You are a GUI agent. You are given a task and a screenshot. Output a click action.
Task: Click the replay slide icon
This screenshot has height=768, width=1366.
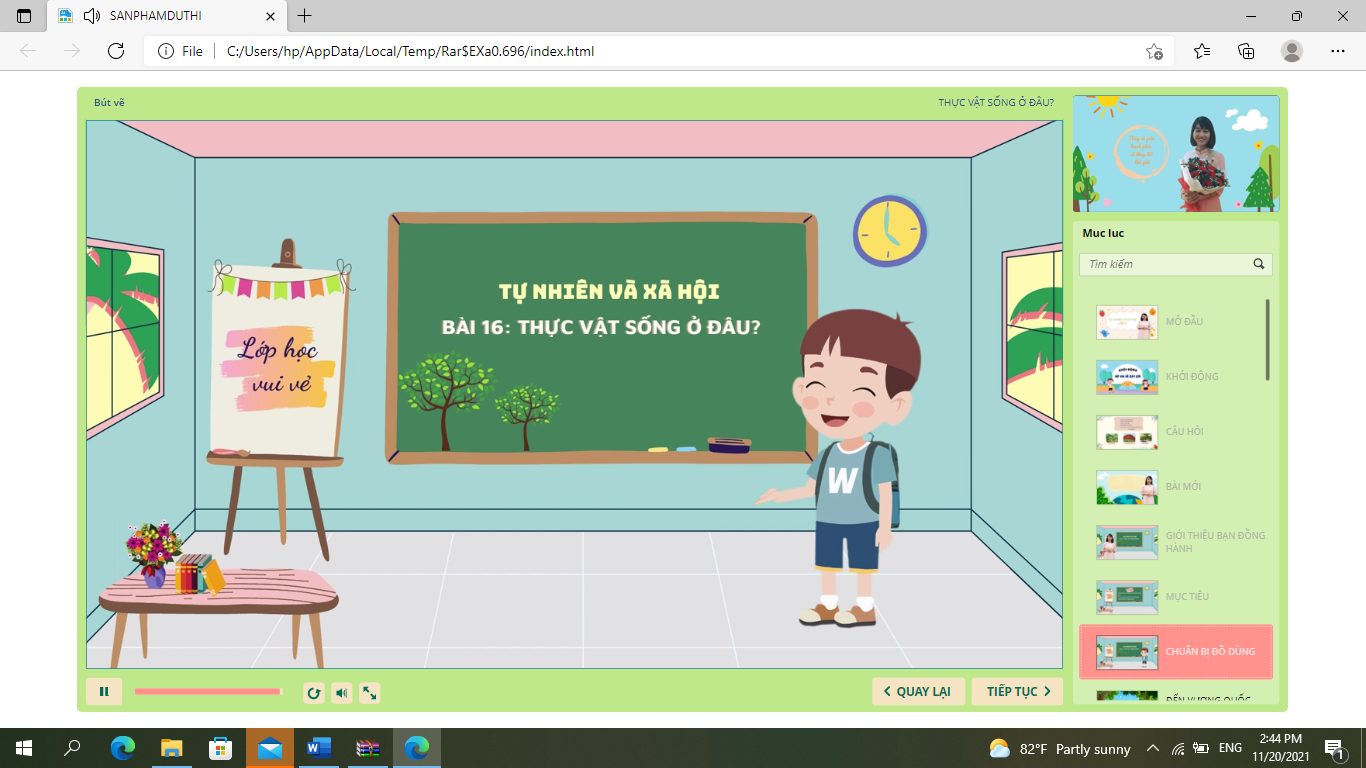pos(313,692)
